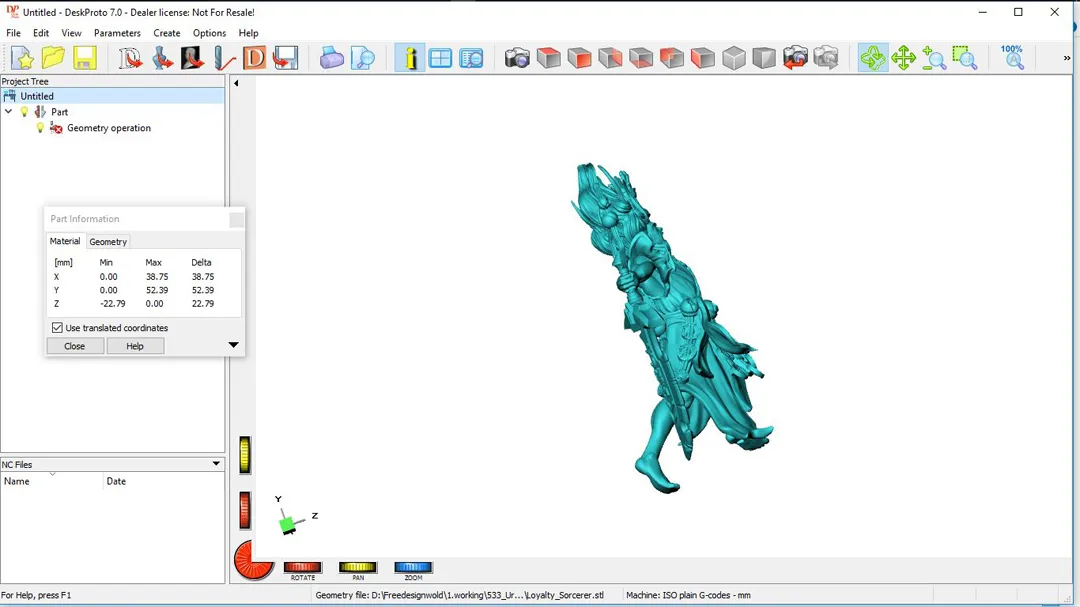Click the dark gray isometric cube icon
This screenshot has width=1080, height=607.
[764, 58]
